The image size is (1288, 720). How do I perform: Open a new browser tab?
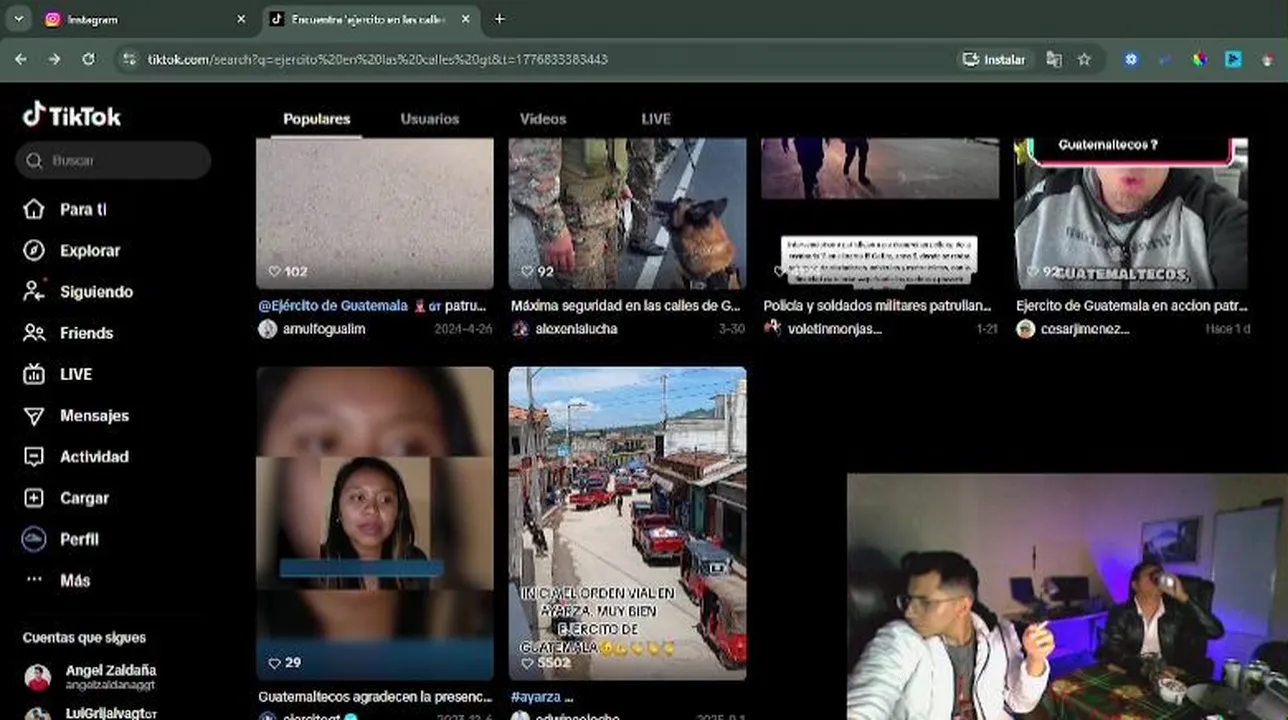(499, 19)
